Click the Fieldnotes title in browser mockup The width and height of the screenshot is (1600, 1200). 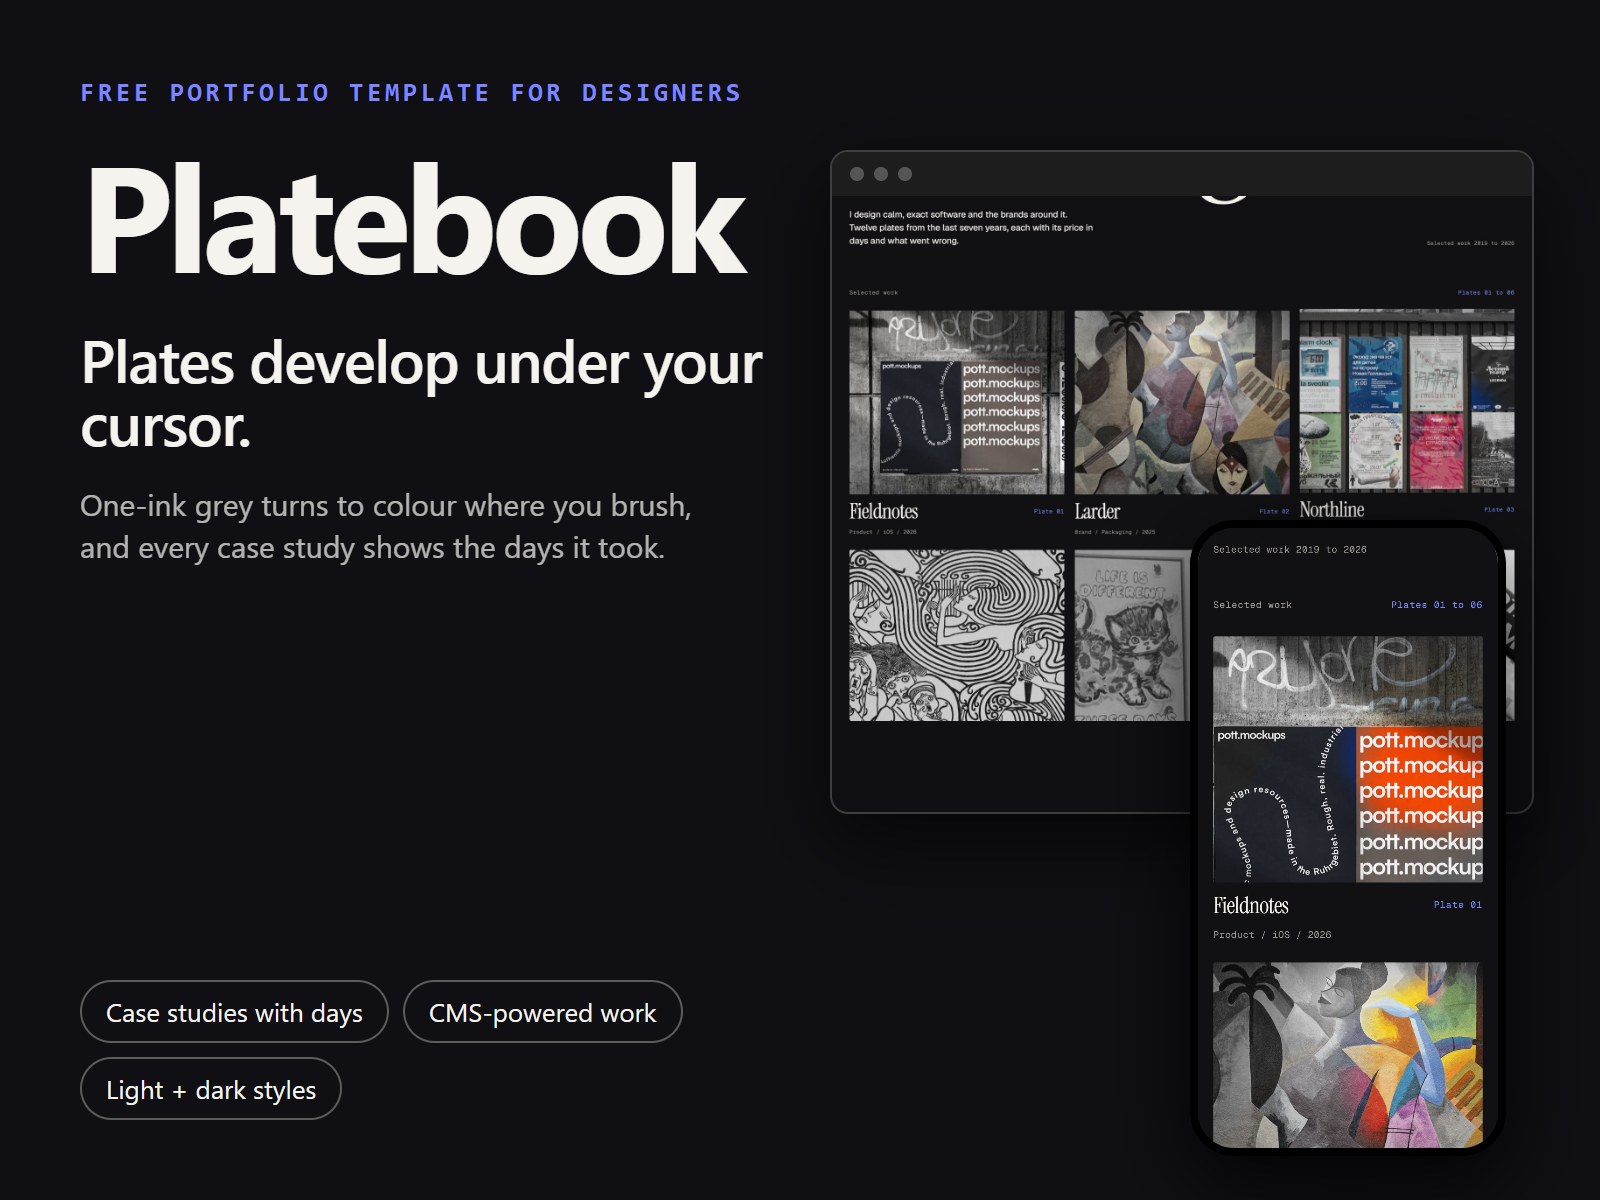pyautogui.click(x=884, y=511)
